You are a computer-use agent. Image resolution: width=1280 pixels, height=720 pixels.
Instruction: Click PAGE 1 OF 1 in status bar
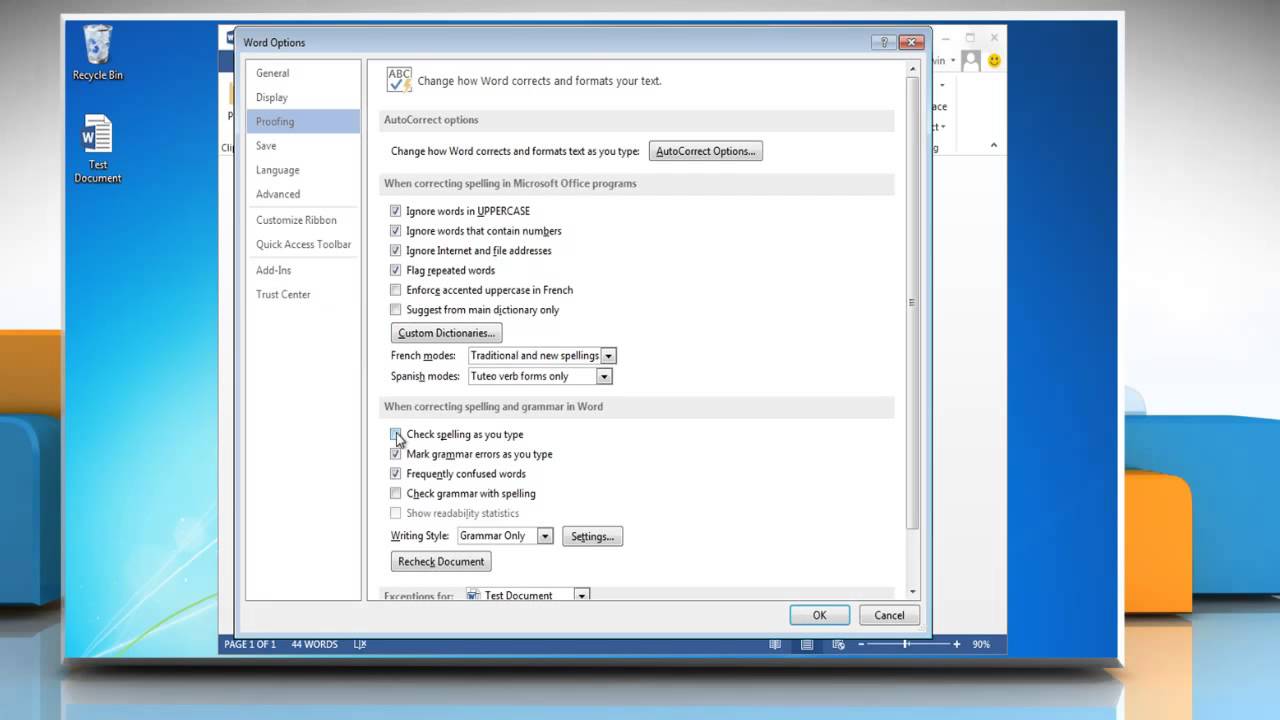point(250,645)
